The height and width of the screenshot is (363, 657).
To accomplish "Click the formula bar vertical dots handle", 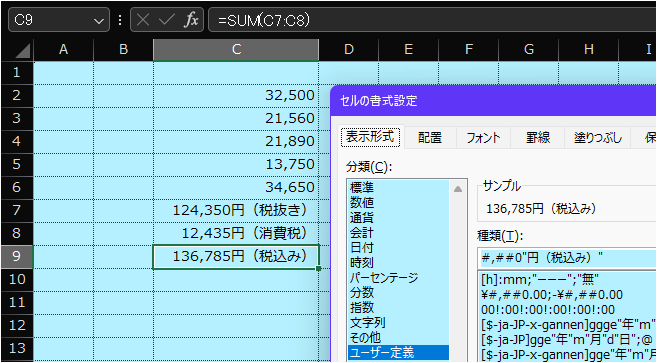I will pos(120,20).
